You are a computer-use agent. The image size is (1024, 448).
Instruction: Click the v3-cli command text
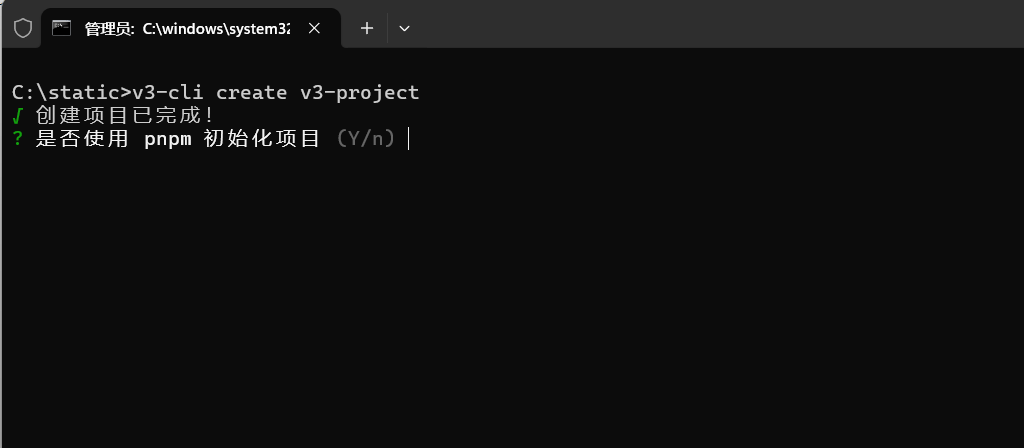point(168,93)
